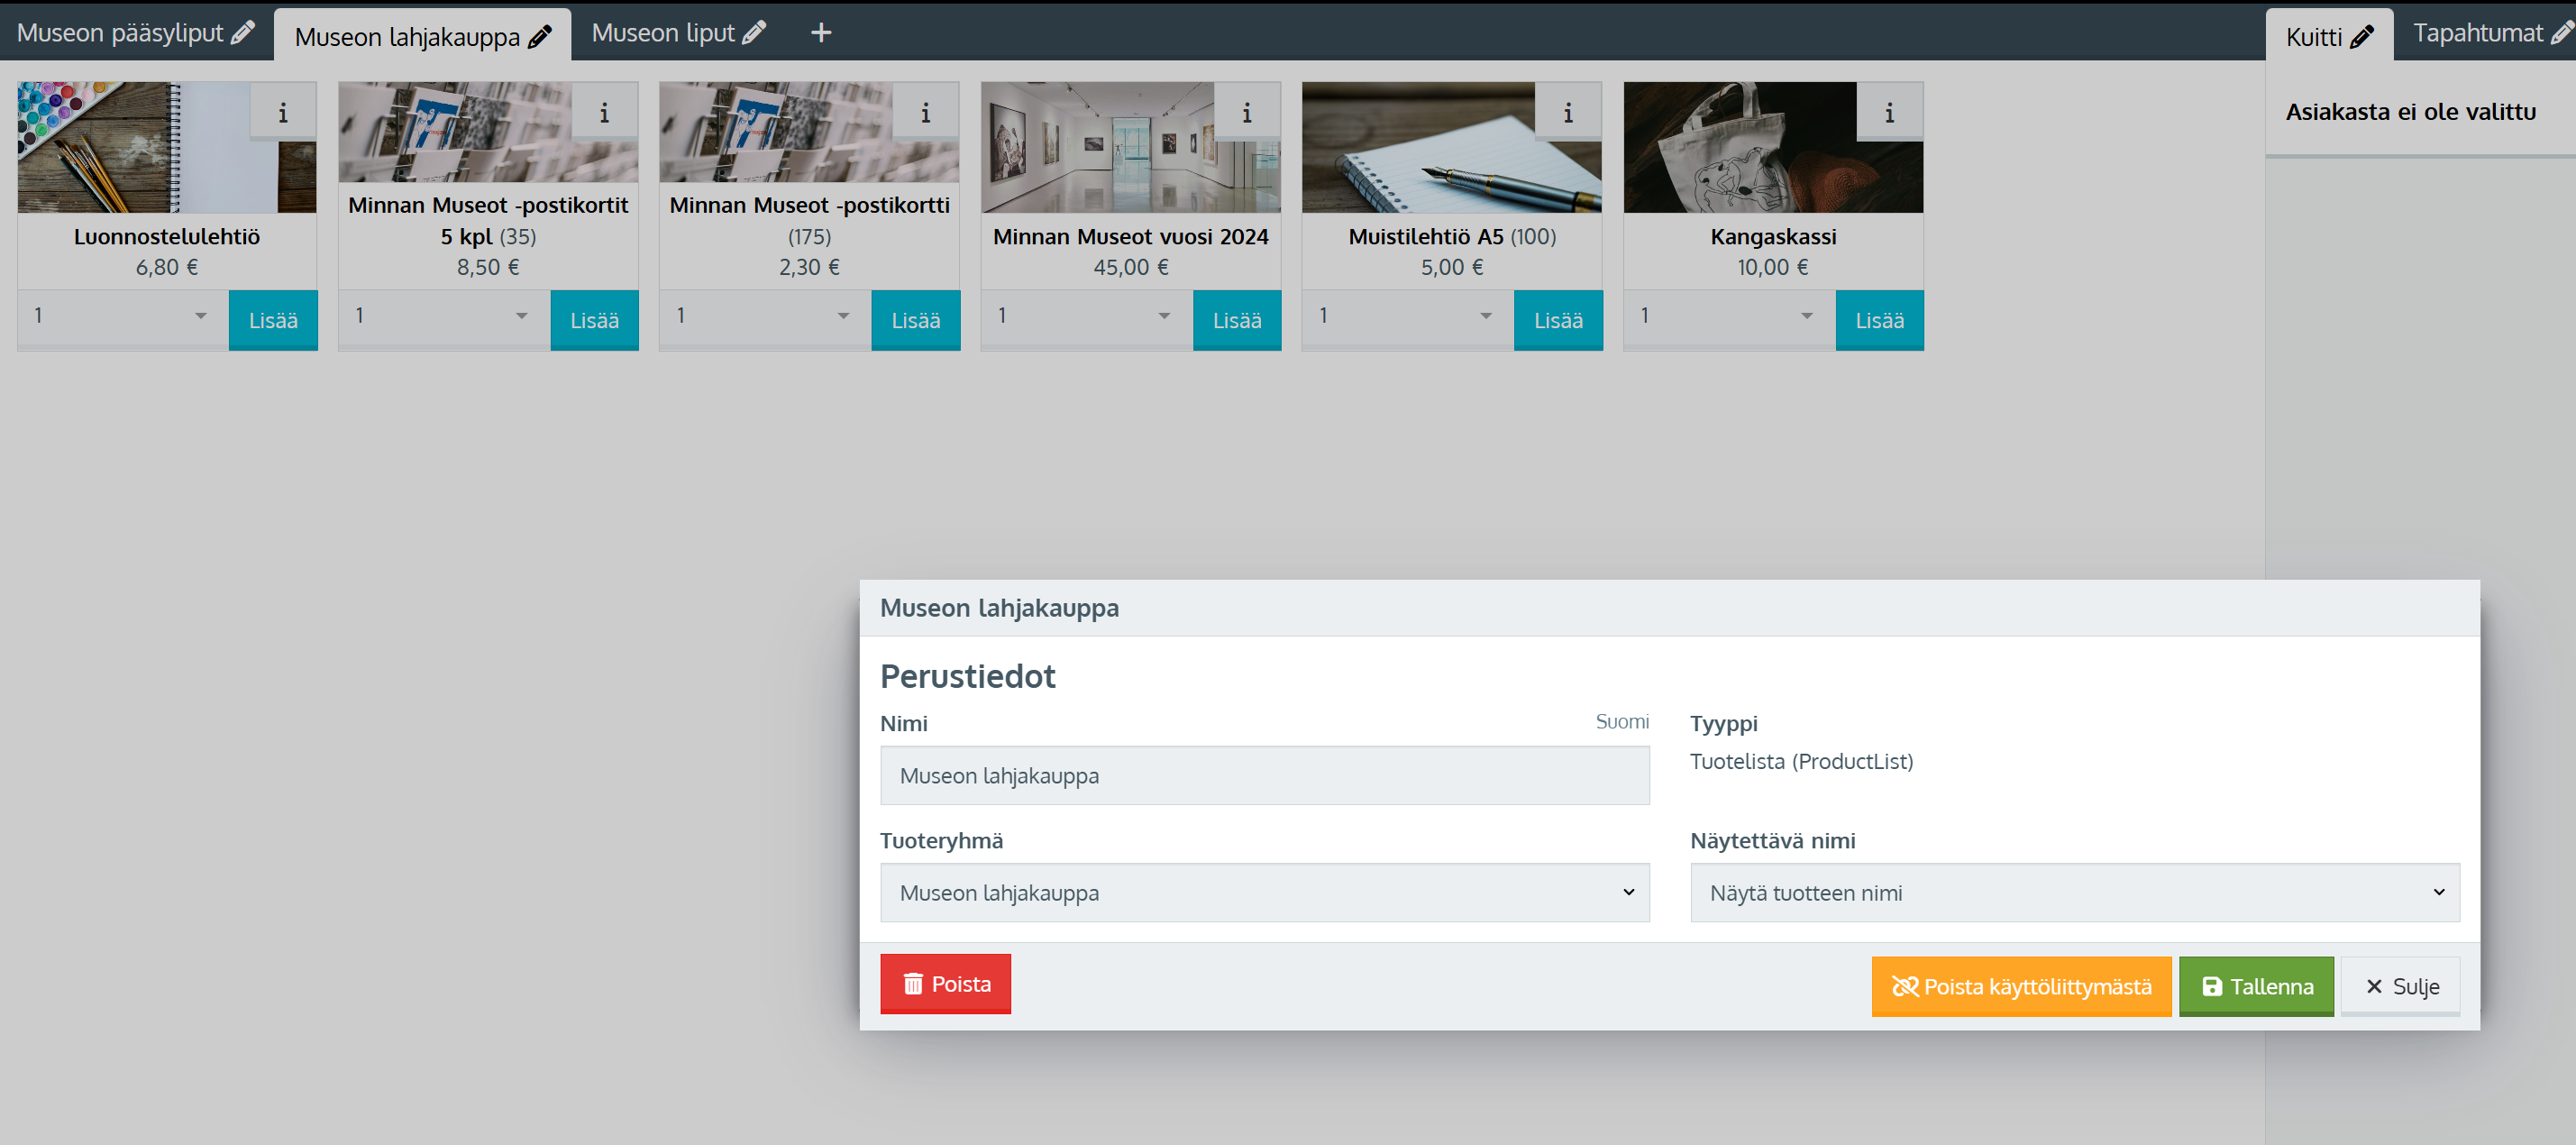Add Kangaskassi with Lisää button
2576x1145 pixels.
click(x=1879, y=320)
